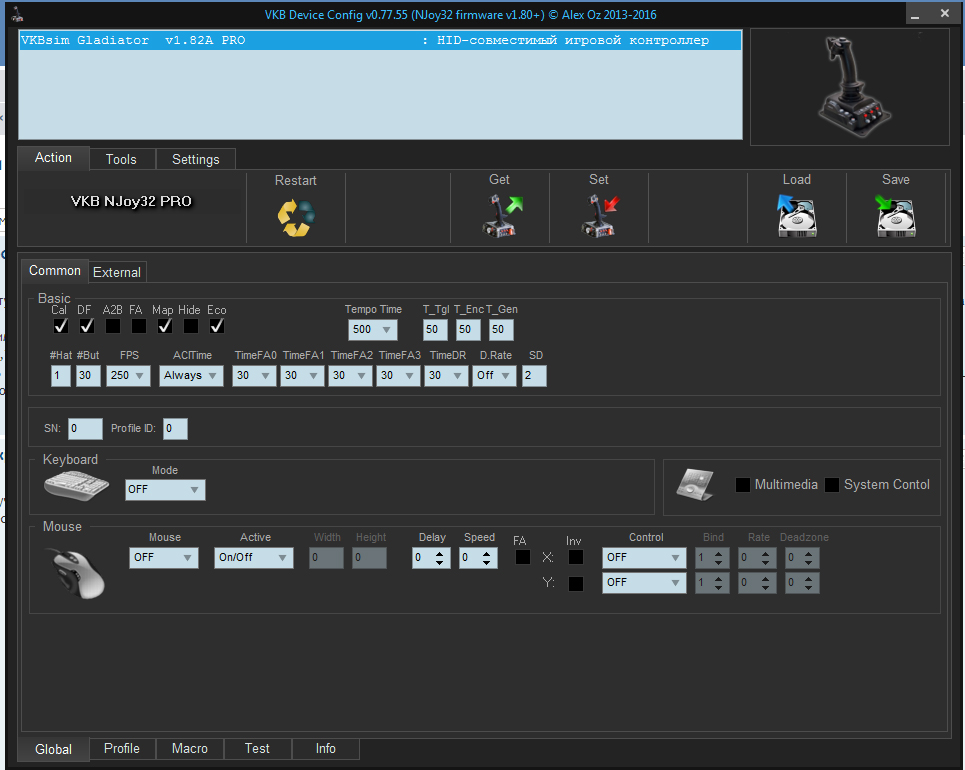The height and width of the screenshot is (770, 965).
Task: Minimize the VKB Device Config window
Action: pyautogui.click(x=915, y=14)
